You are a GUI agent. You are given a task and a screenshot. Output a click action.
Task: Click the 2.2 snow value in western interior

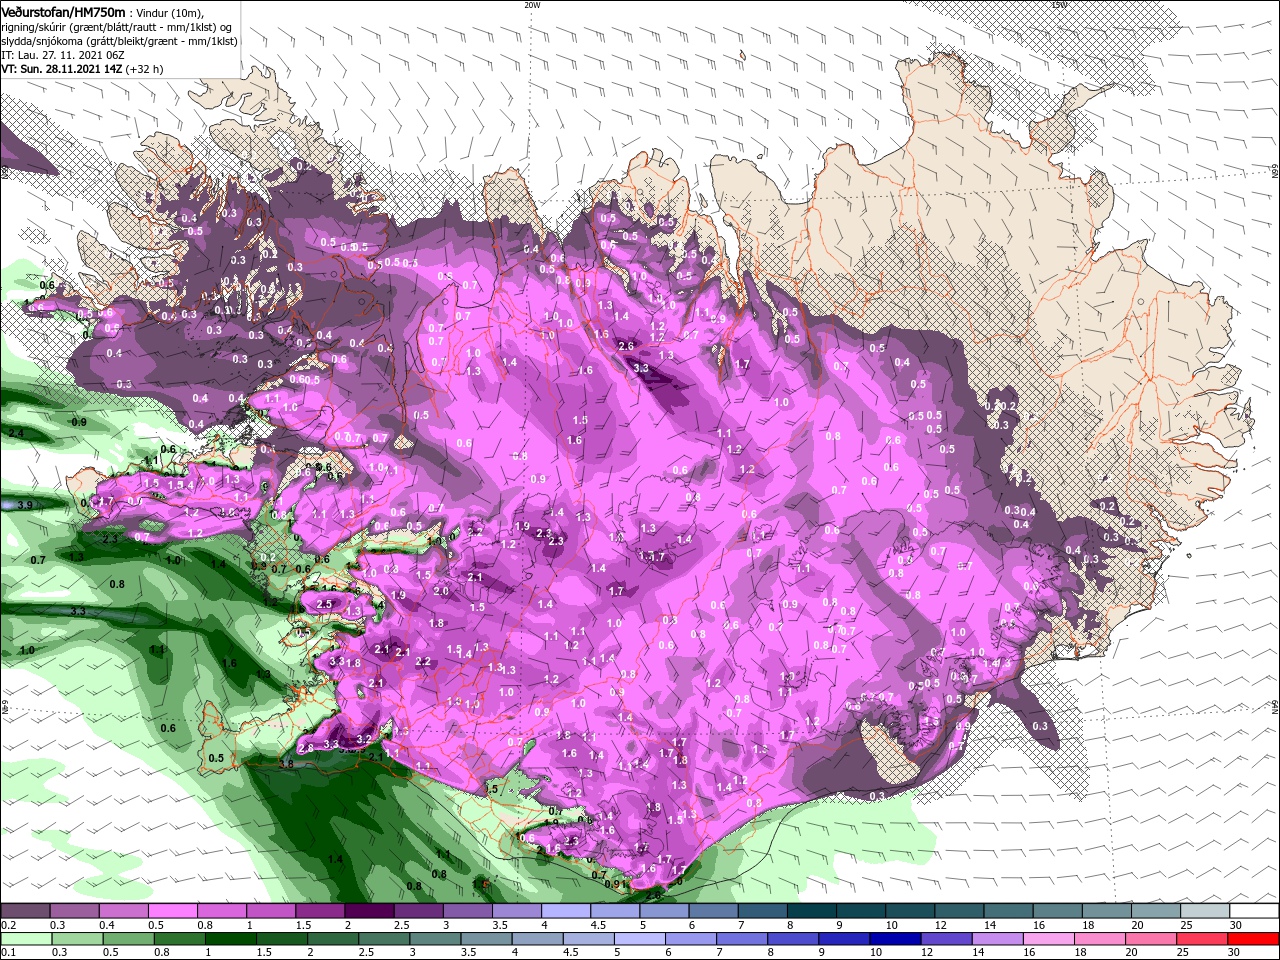423,661
